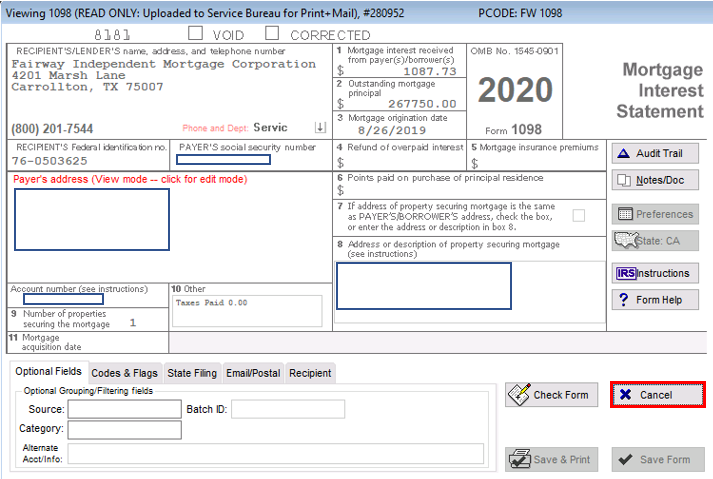Click the Batch ID input field
Viewport: 713px width, 479px height.
(x=288, y=409)
